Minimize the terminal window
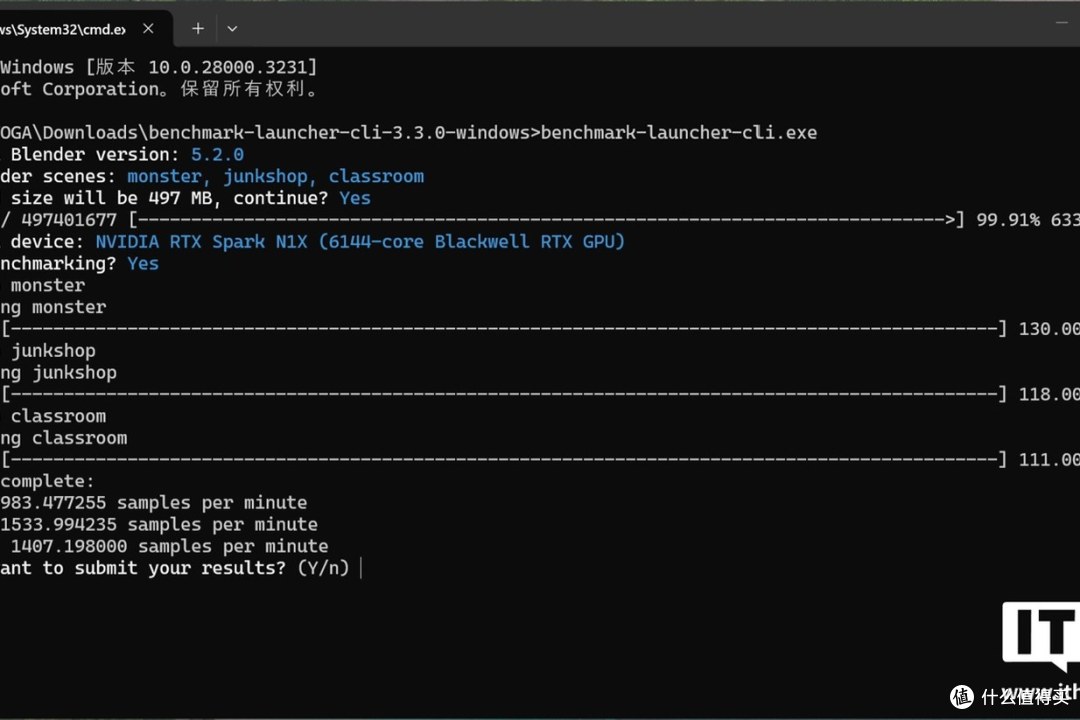 click(x=1061, y=23)
